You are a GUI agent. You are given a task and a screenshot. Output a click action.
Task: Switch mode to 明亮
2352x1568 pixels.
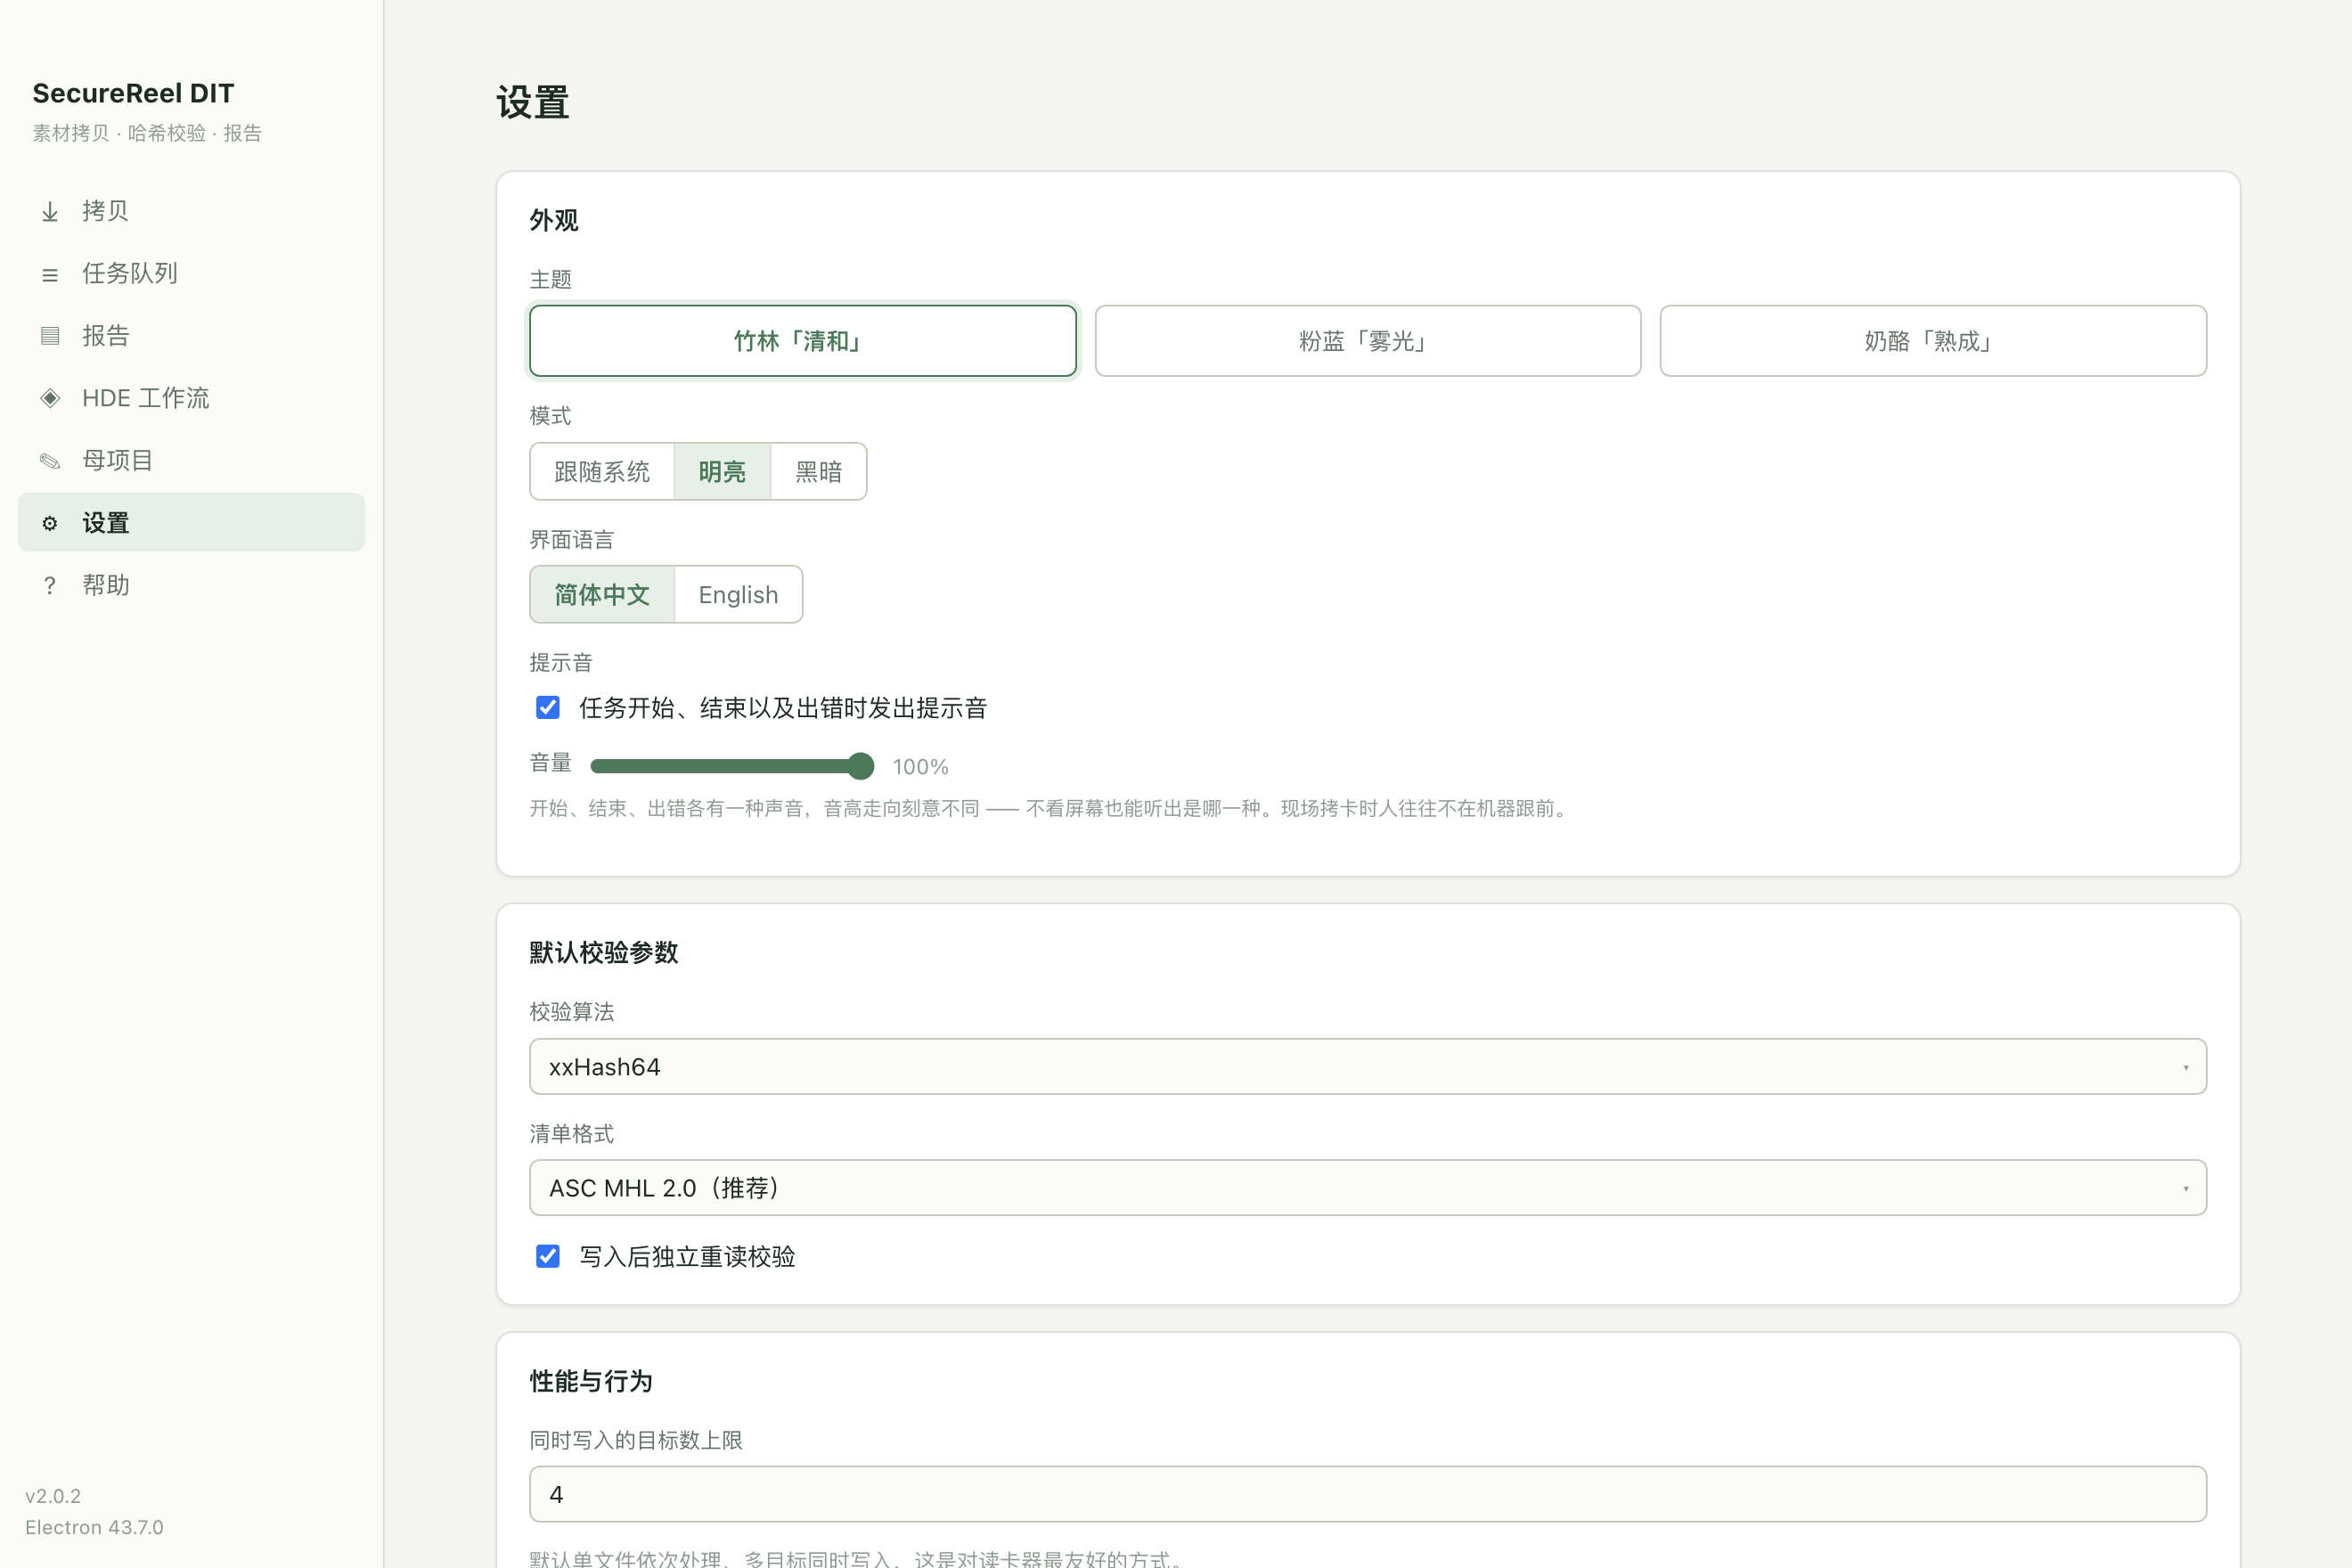(722, 472)
